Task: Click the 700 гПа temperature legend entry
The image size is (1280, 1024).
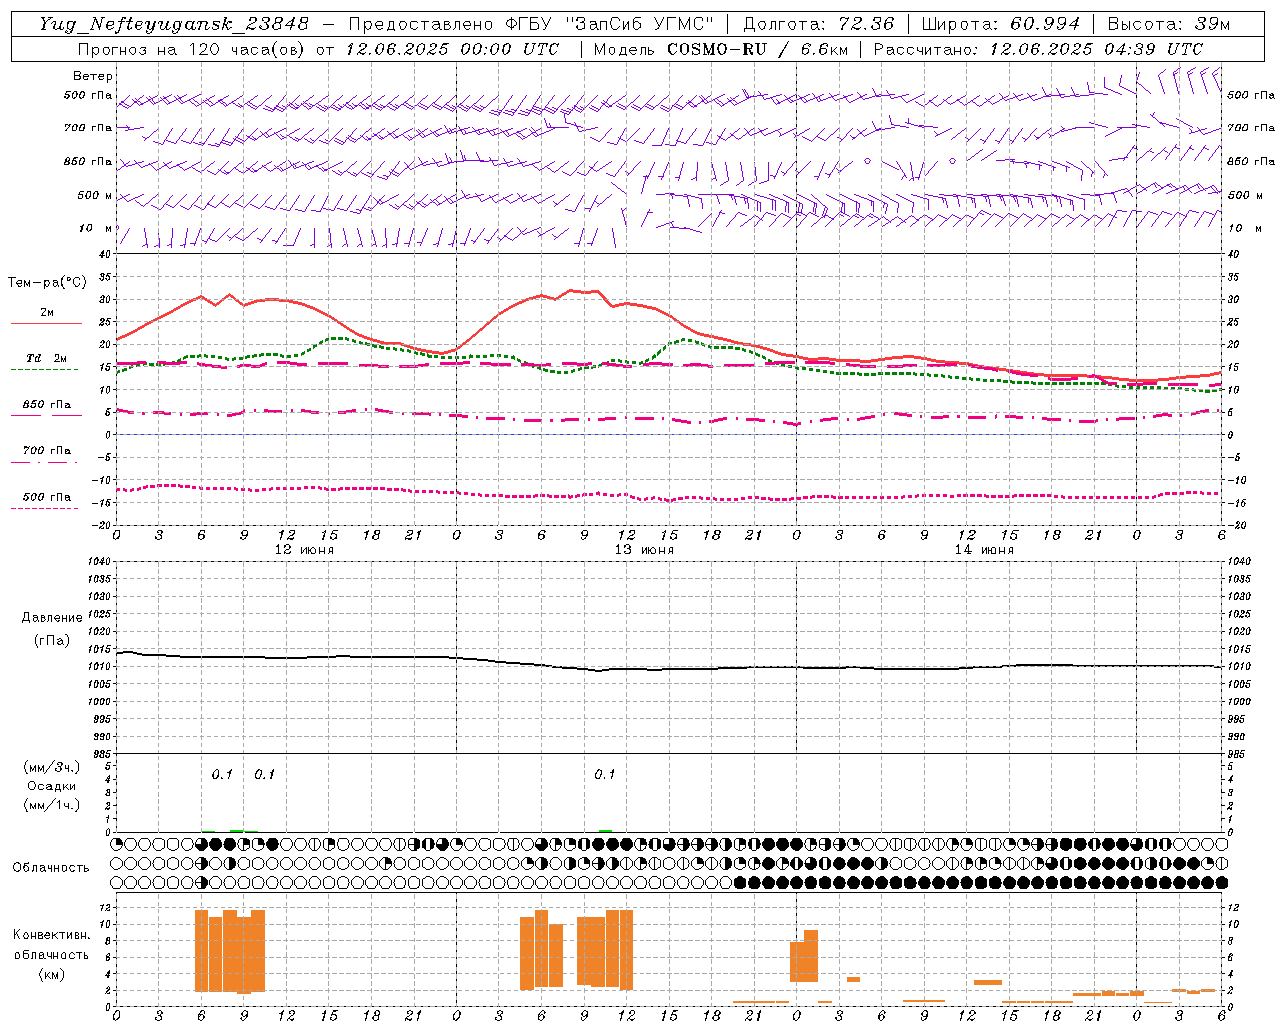Action: coord(47,451)
